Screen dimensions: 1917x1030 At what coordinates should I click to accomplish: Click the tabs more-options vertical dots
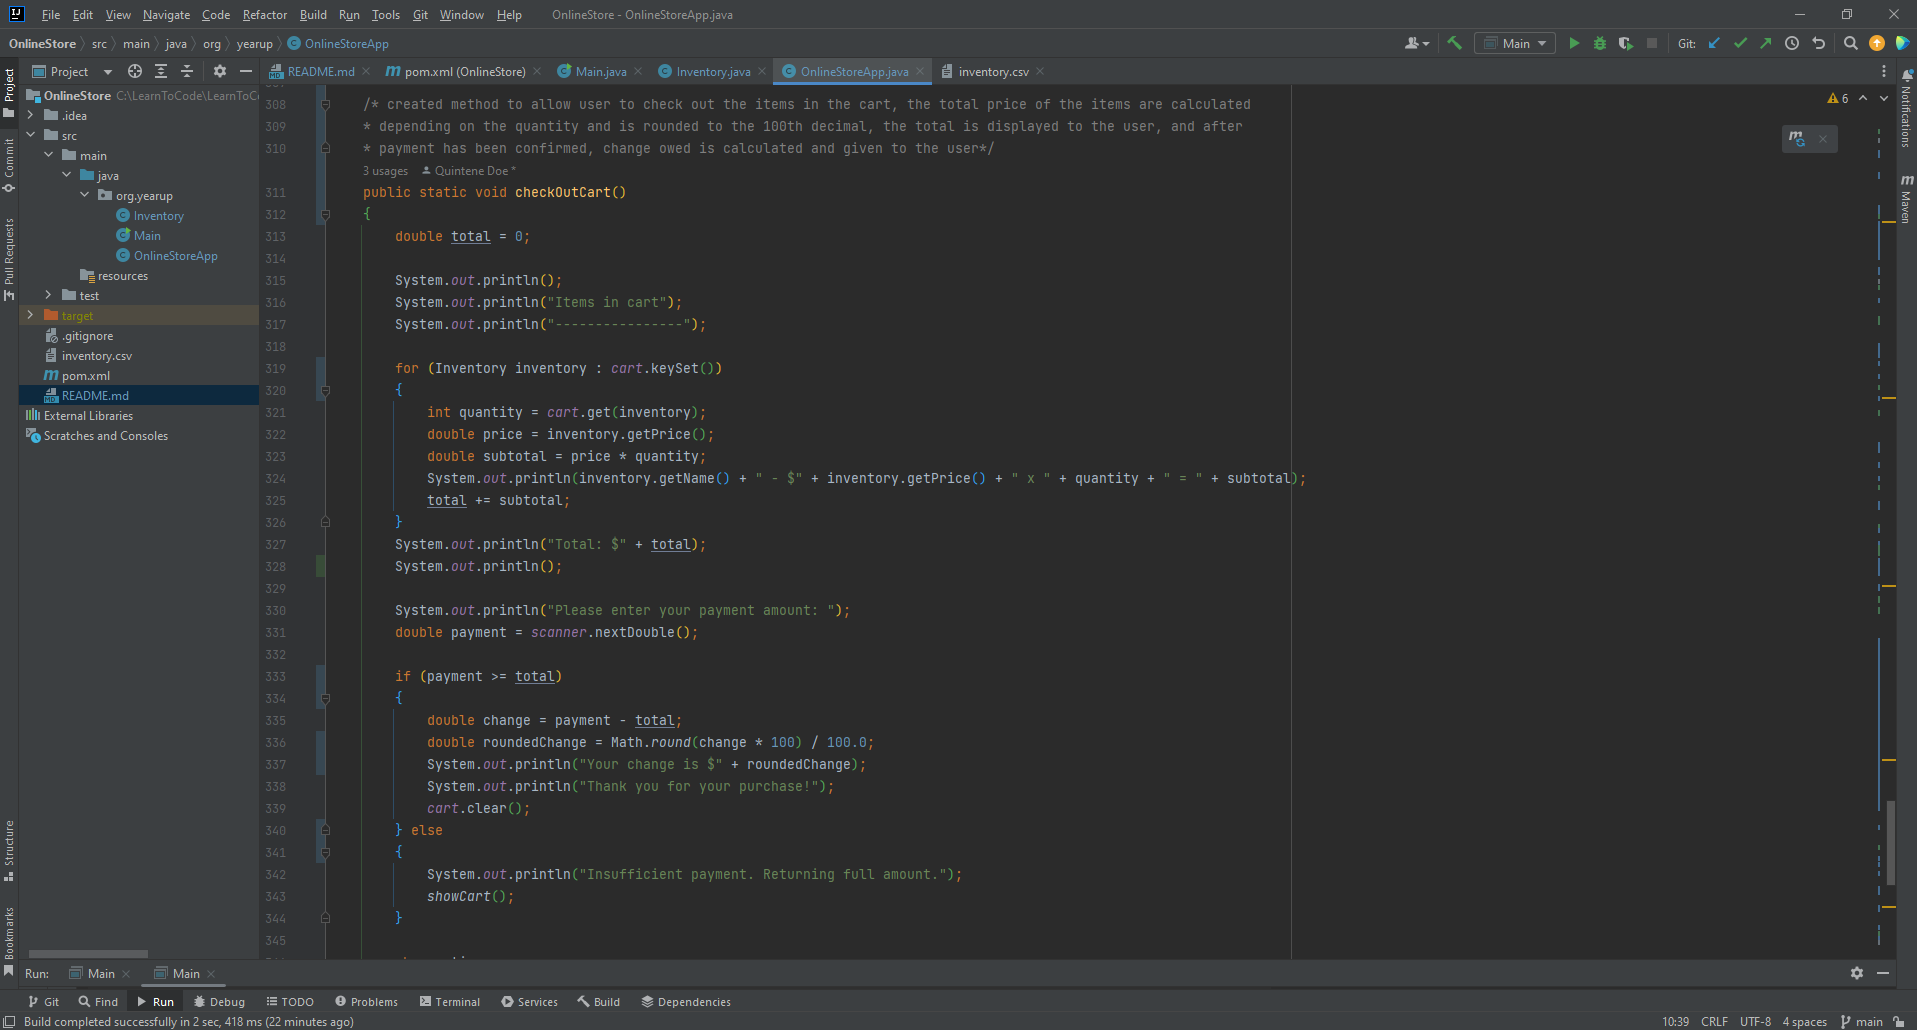pyautogui.click(x=1884, y=71)
